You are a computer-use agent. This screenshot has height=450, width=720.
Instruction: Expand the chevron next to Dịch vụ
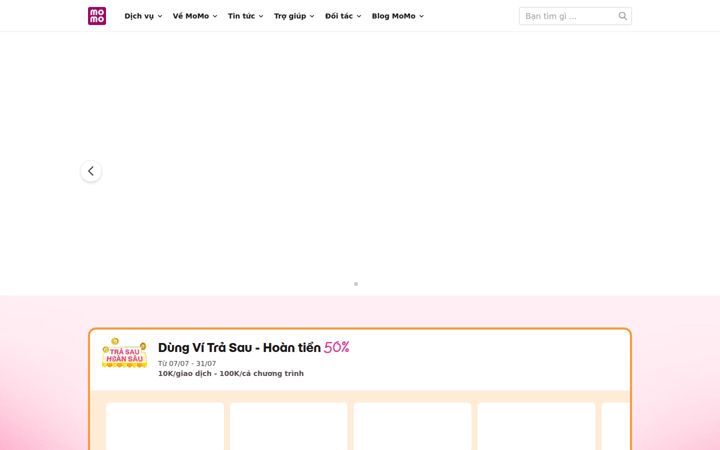(160, 16)
